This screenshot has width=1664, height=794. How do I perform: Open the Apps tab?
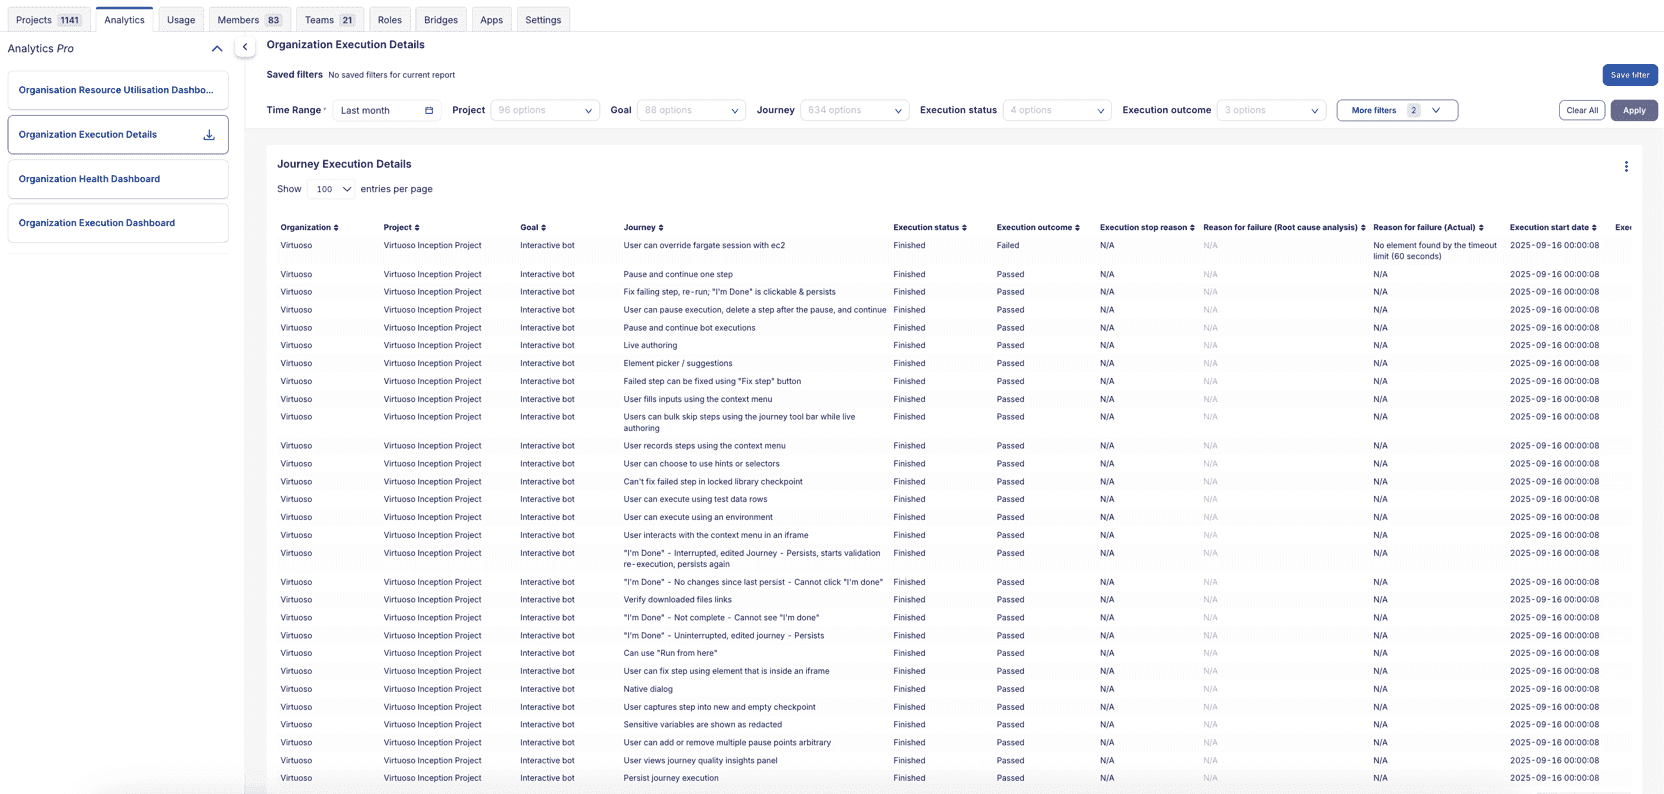pos(492,20)
